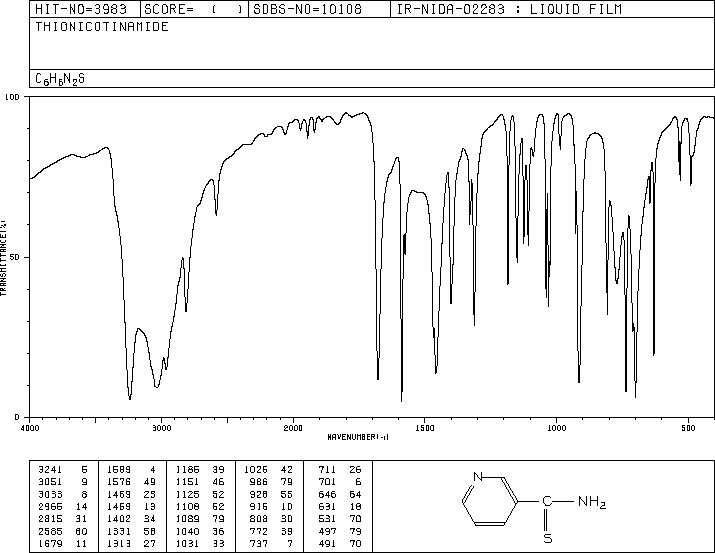Select peak table entry 1689
715x553 pixels.
coord(119,470)
